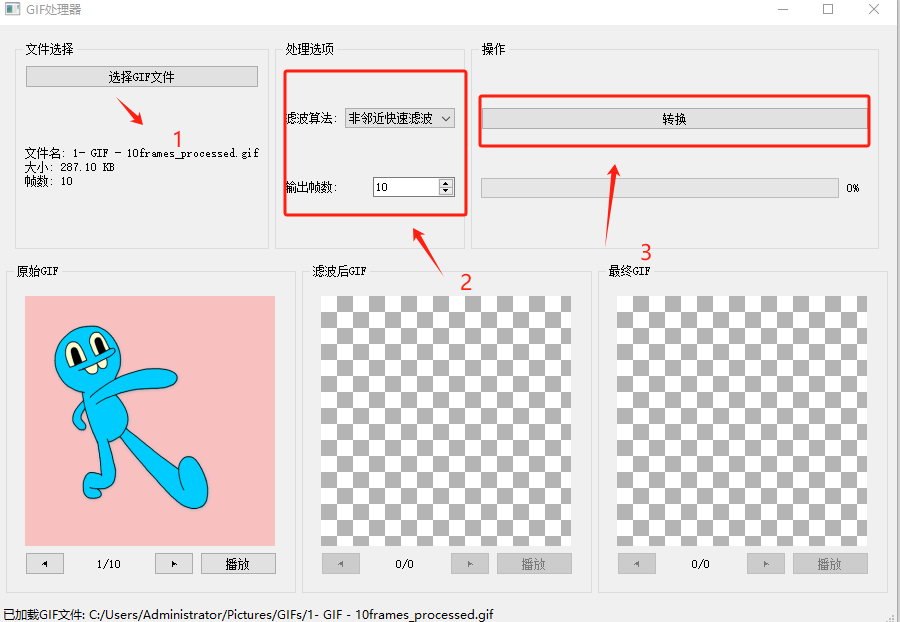Play the 原始GIF preview
Image resolution: width=900 pixels, height=622 pixels.
pyautogui.click(x=238, y=564)
